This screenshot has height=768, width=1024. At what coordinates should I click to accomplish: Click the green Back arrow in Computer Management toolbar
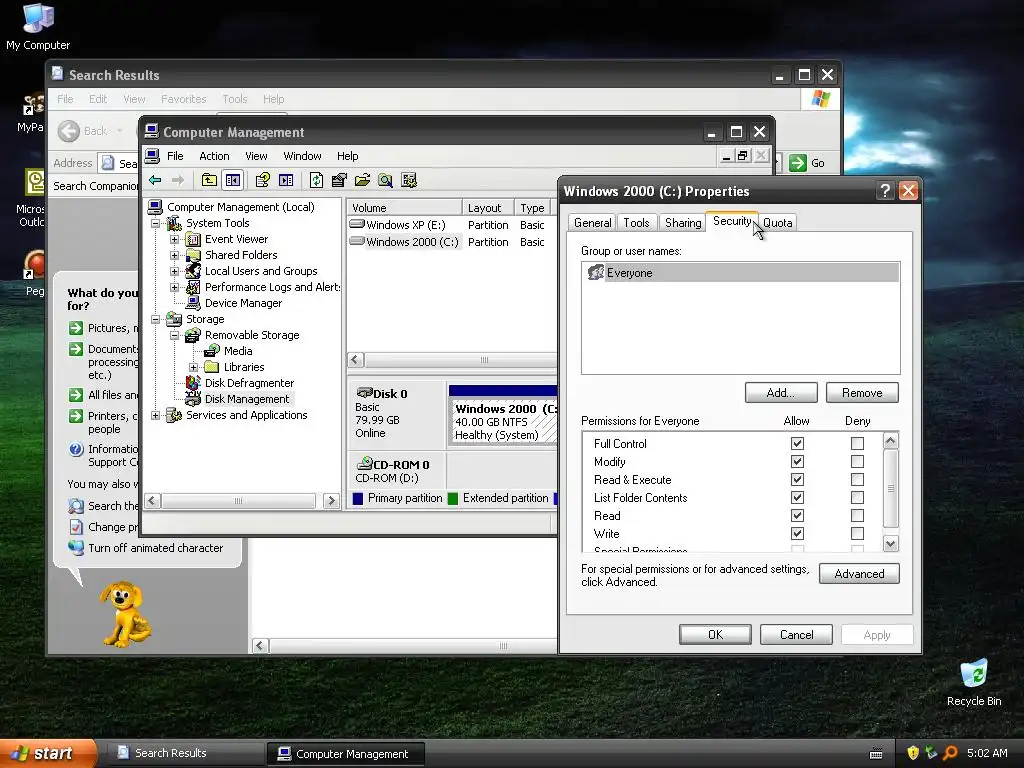coord(155,180)
